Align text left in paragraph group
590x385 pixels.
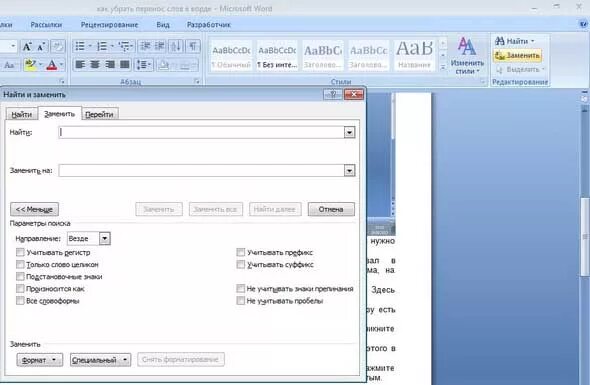point(80,65)
